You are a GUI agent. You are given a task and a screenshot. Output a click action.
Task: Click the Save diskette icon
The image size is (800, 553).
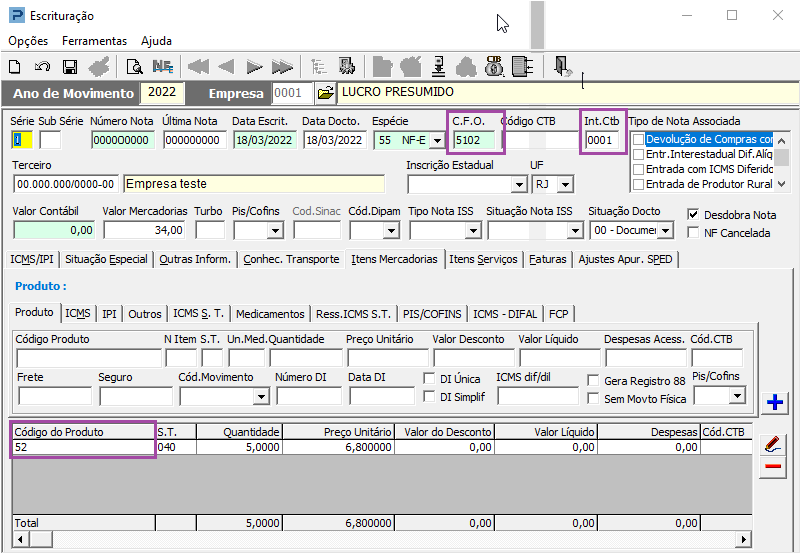70,67
